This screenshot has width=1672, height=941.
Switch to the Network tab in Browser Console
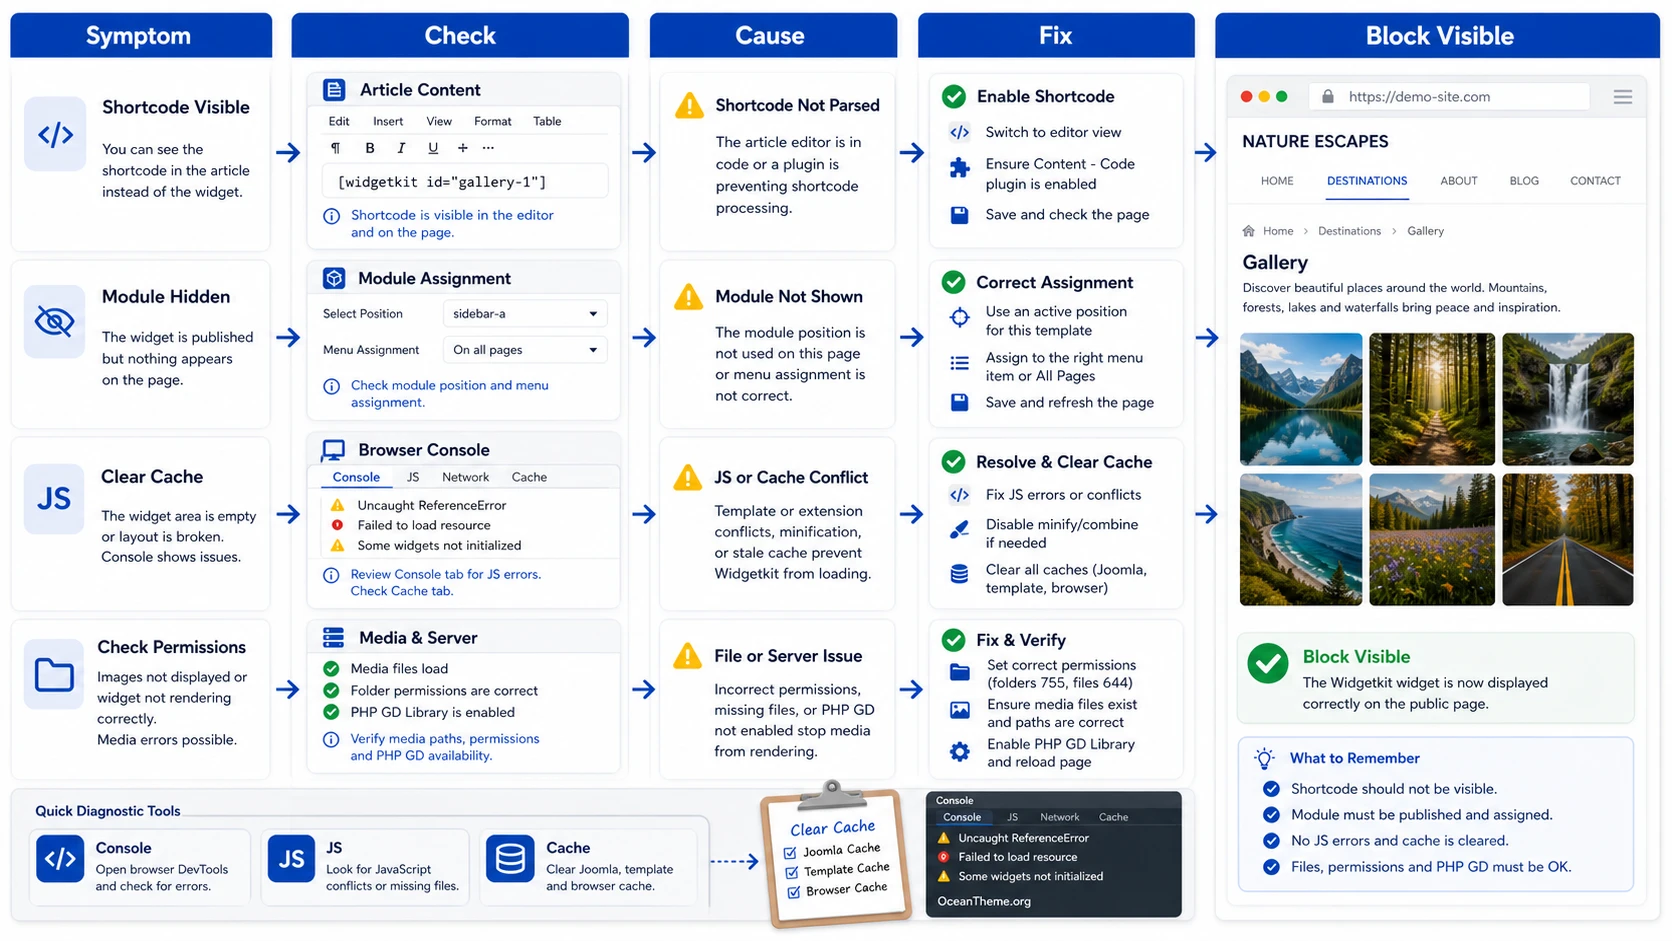pos(465,477)
